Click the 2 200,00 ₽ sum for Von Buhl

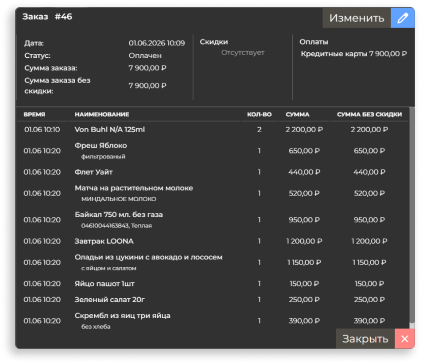pos(304,129)
